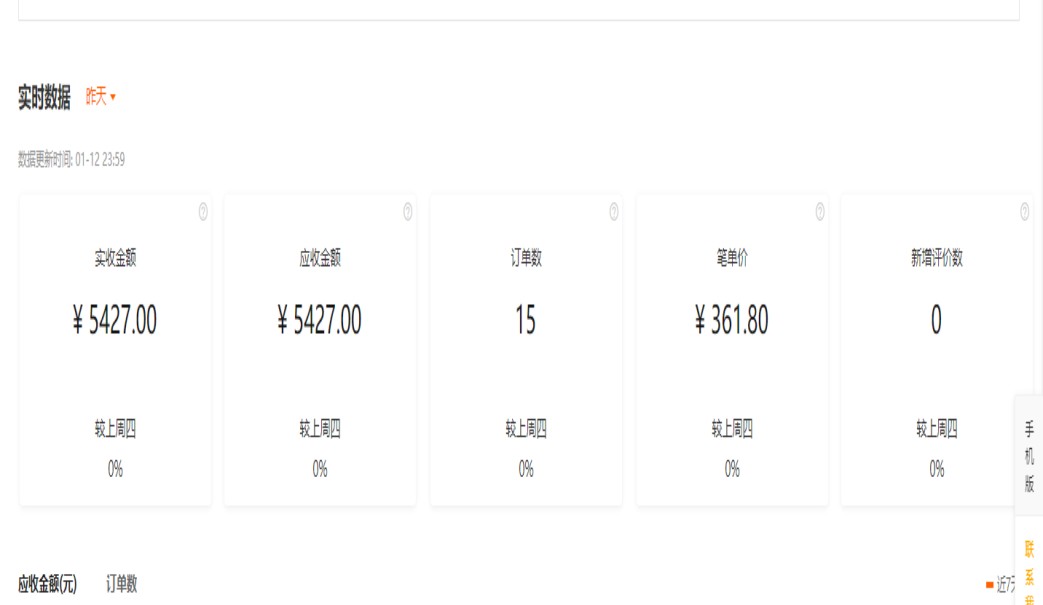Click 较上周四 label in 实收金额 card
1043x605 pixels.
click(x=115, y=430)
